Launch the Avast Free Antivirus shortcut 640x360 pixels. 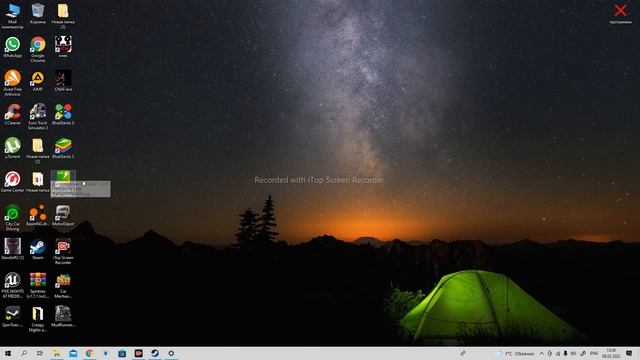click(x=13, y=83)
